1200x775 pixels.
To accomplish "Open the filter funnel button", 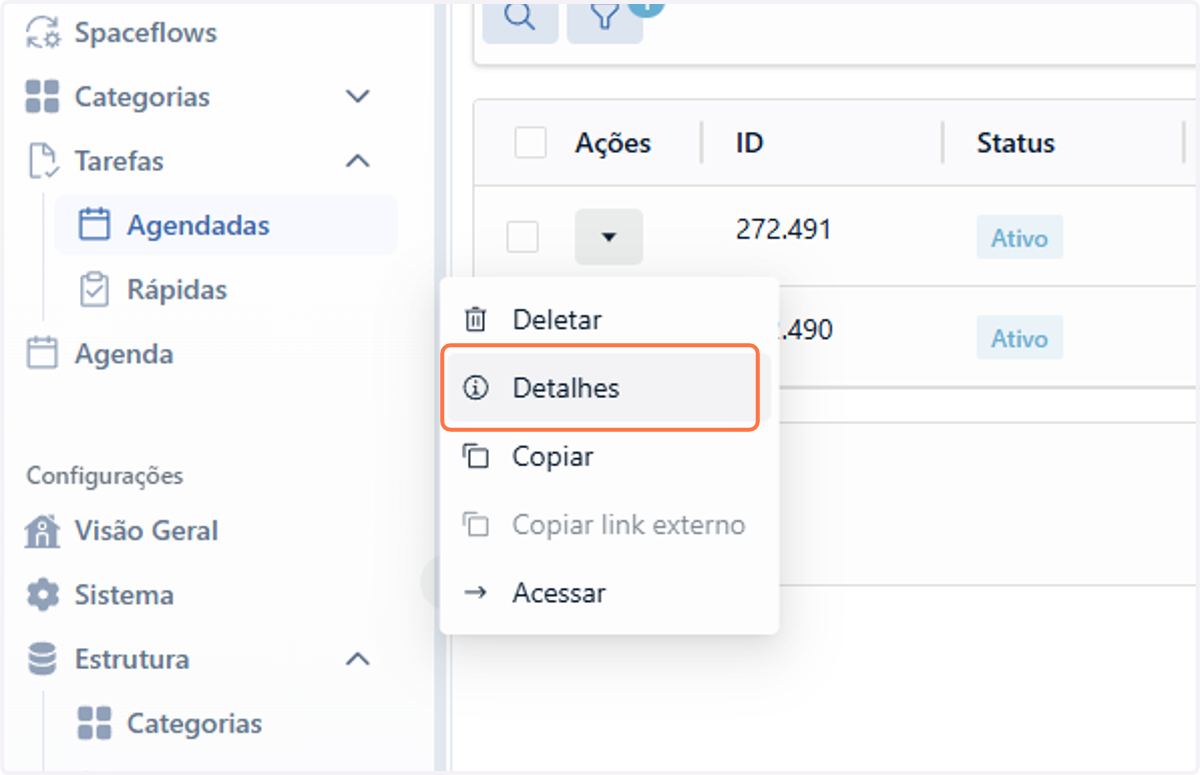I will pos(605,18).
